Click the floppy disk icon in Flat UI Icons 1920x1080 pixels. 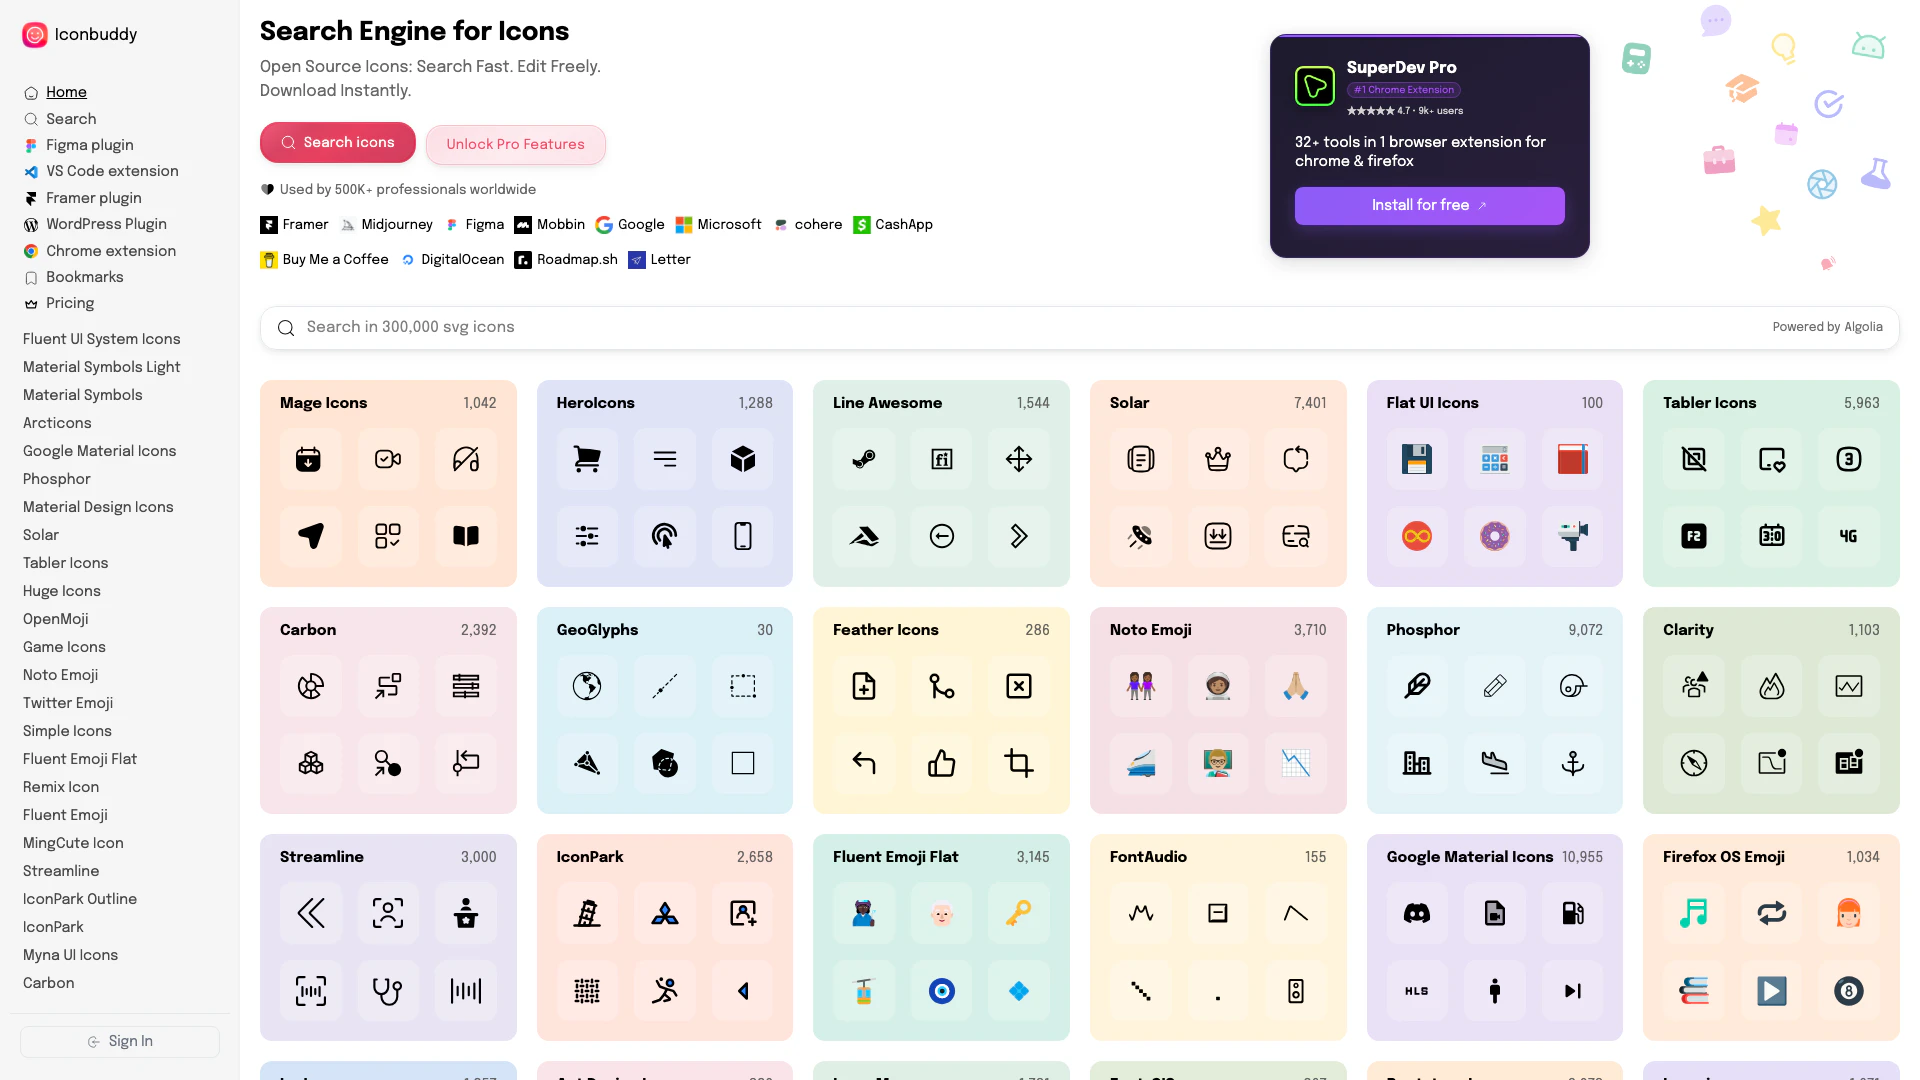pyautogui.click(x=1416, y=459)
